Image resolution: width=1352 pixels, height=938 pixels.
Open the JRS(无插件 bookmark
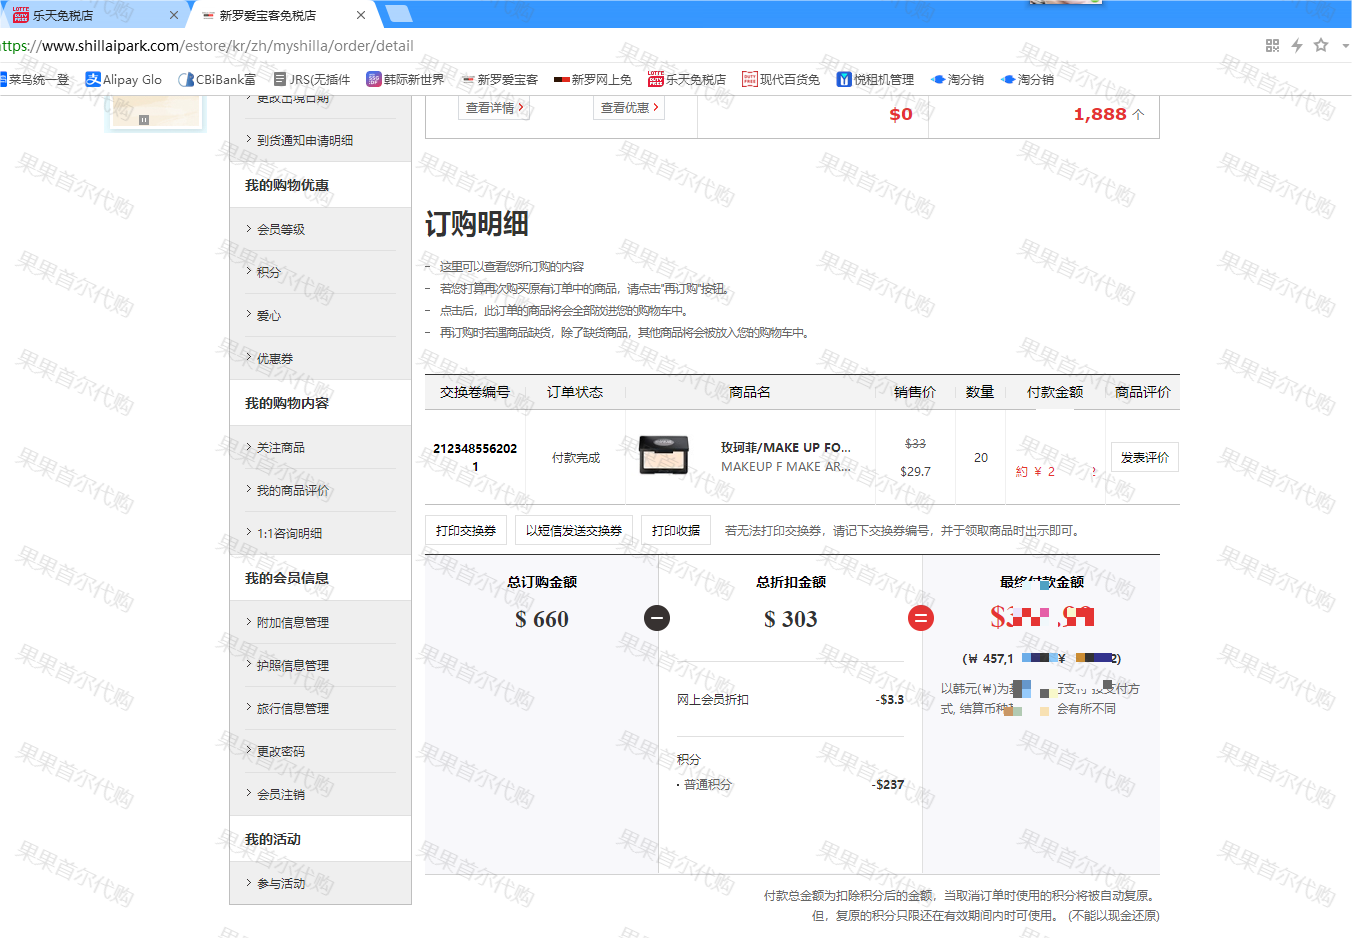point(312,79)
